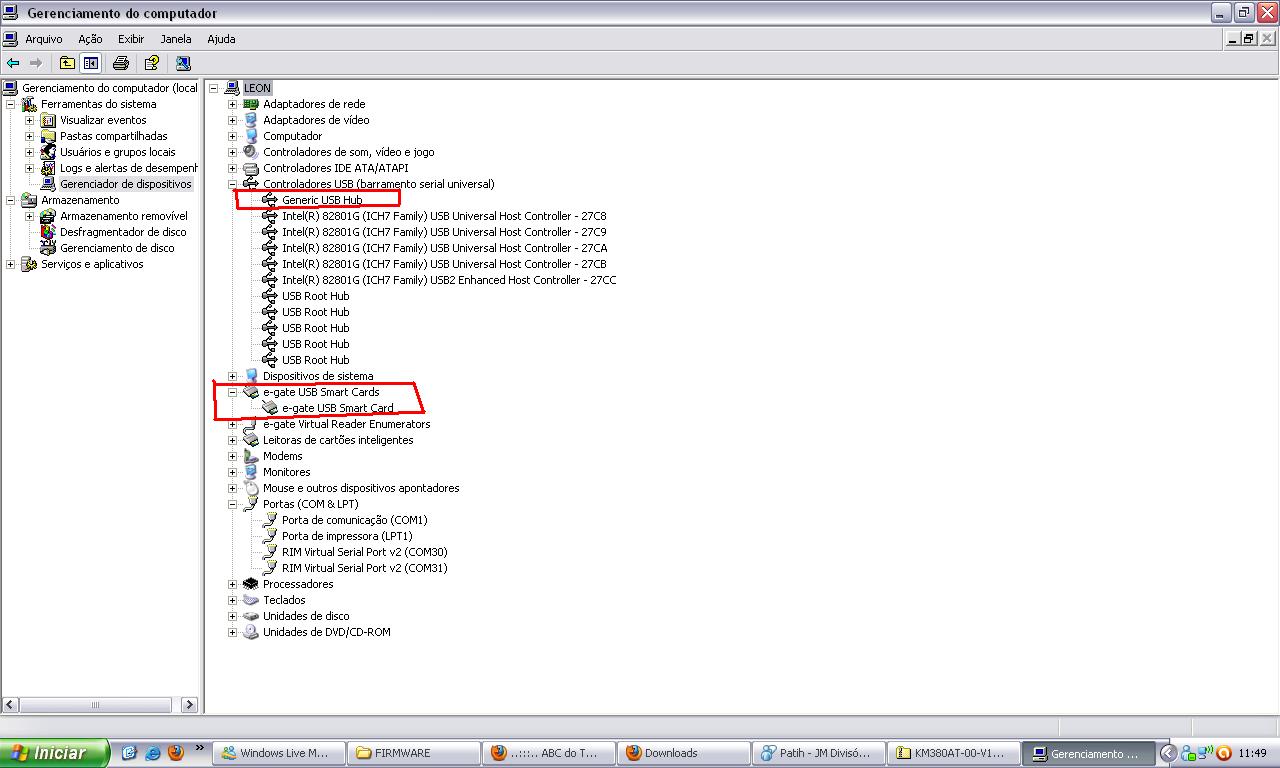The height and width of the screenshot is (768, 1280).
Task: Click the Generic USB Hub icon
Action: click(x=270, y=200)
